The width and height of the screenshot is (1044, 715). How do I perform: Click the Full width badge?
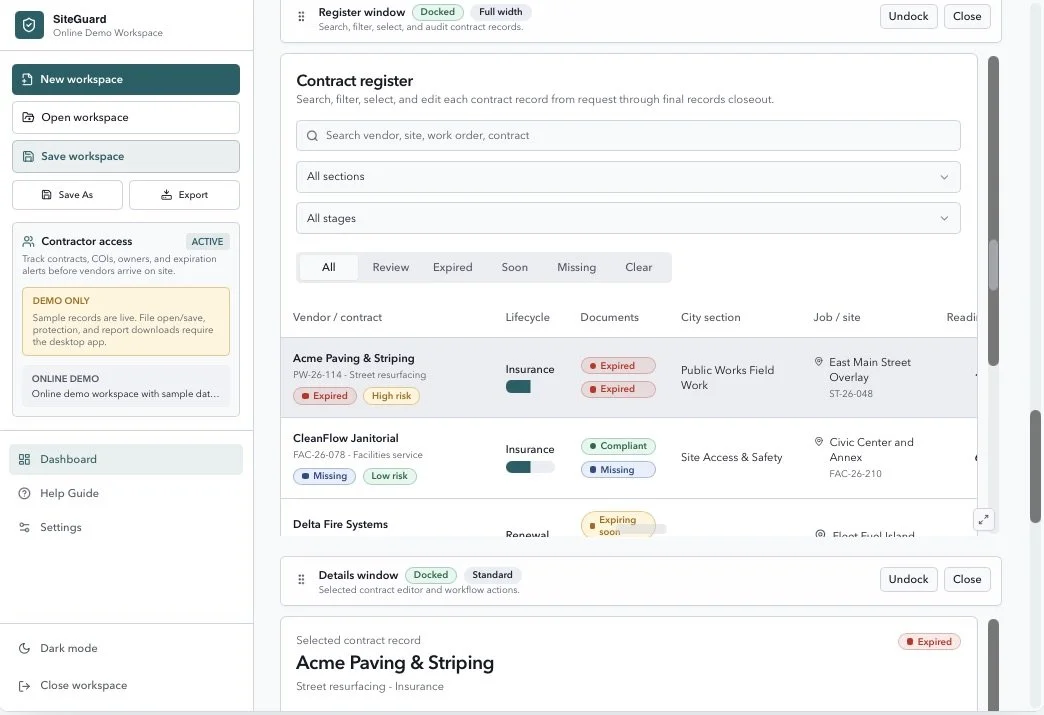(x=501, y=12)
